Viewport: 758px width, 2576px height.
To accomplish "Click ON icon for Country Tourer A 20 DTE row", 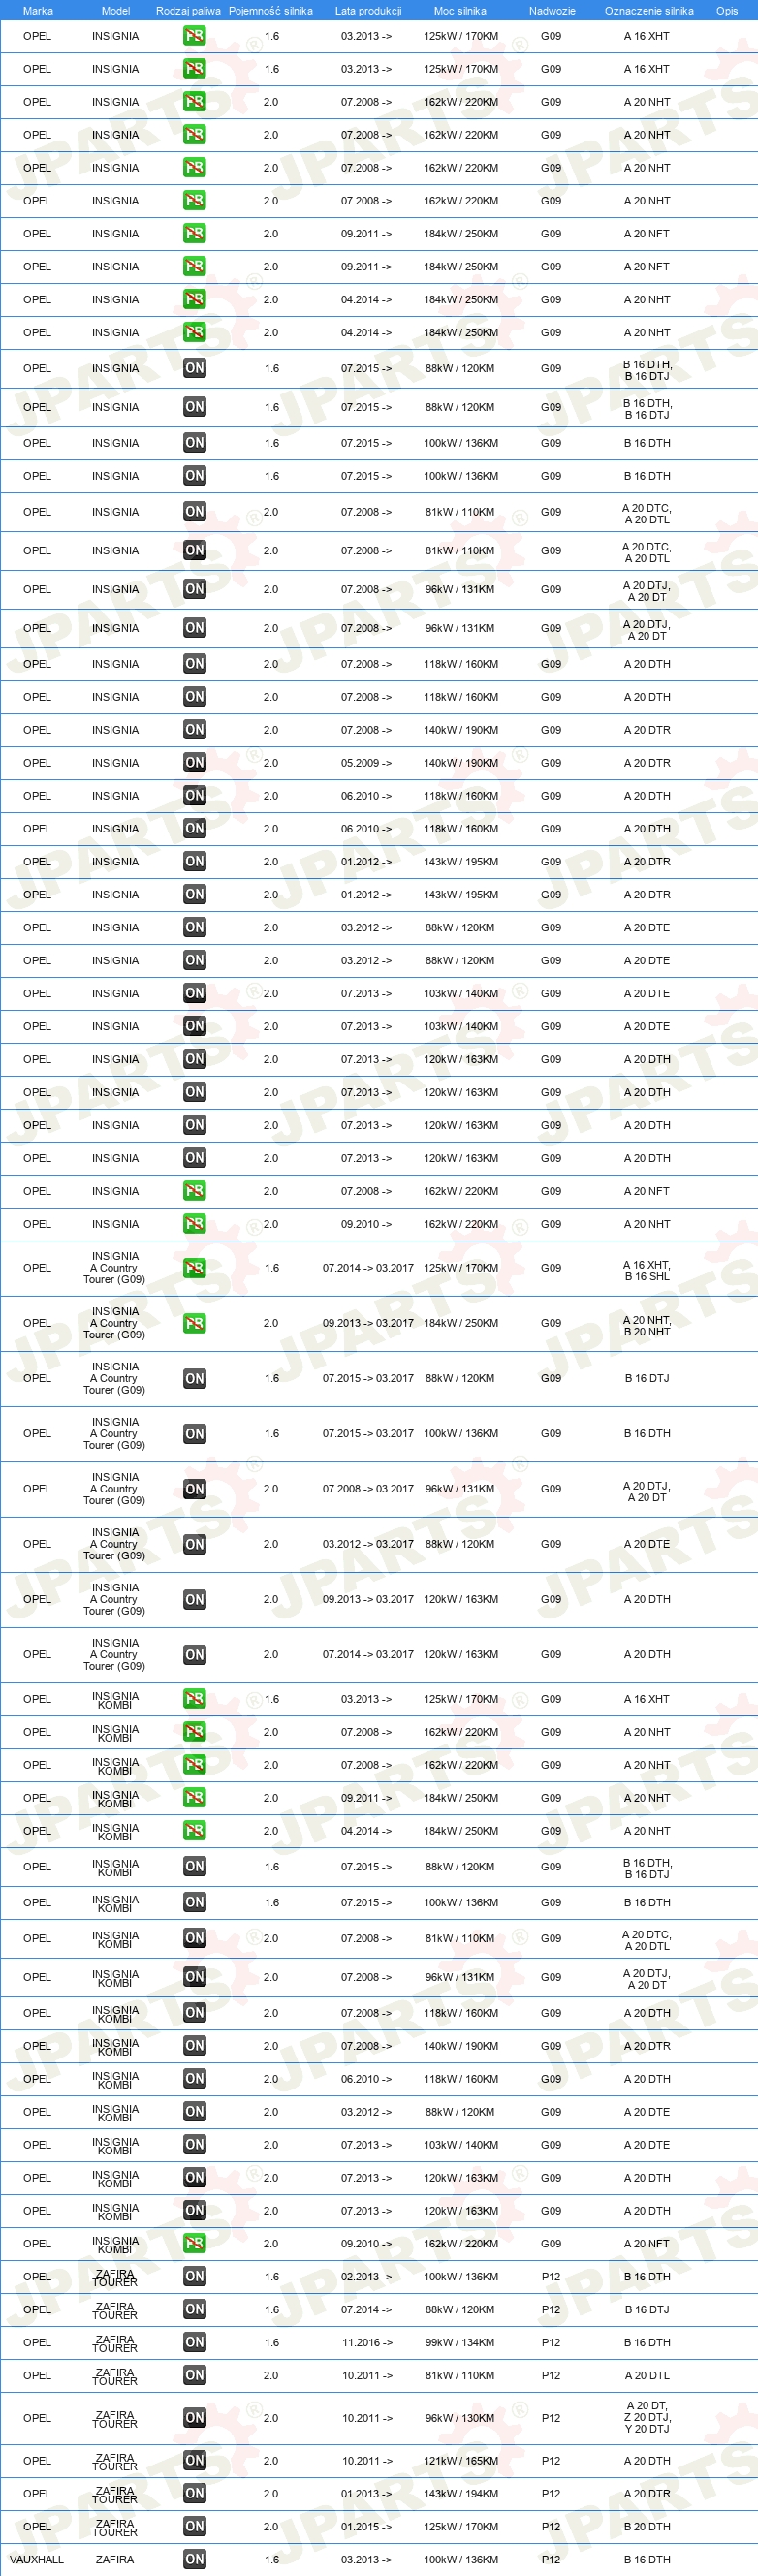I will tap(194, 1543).
